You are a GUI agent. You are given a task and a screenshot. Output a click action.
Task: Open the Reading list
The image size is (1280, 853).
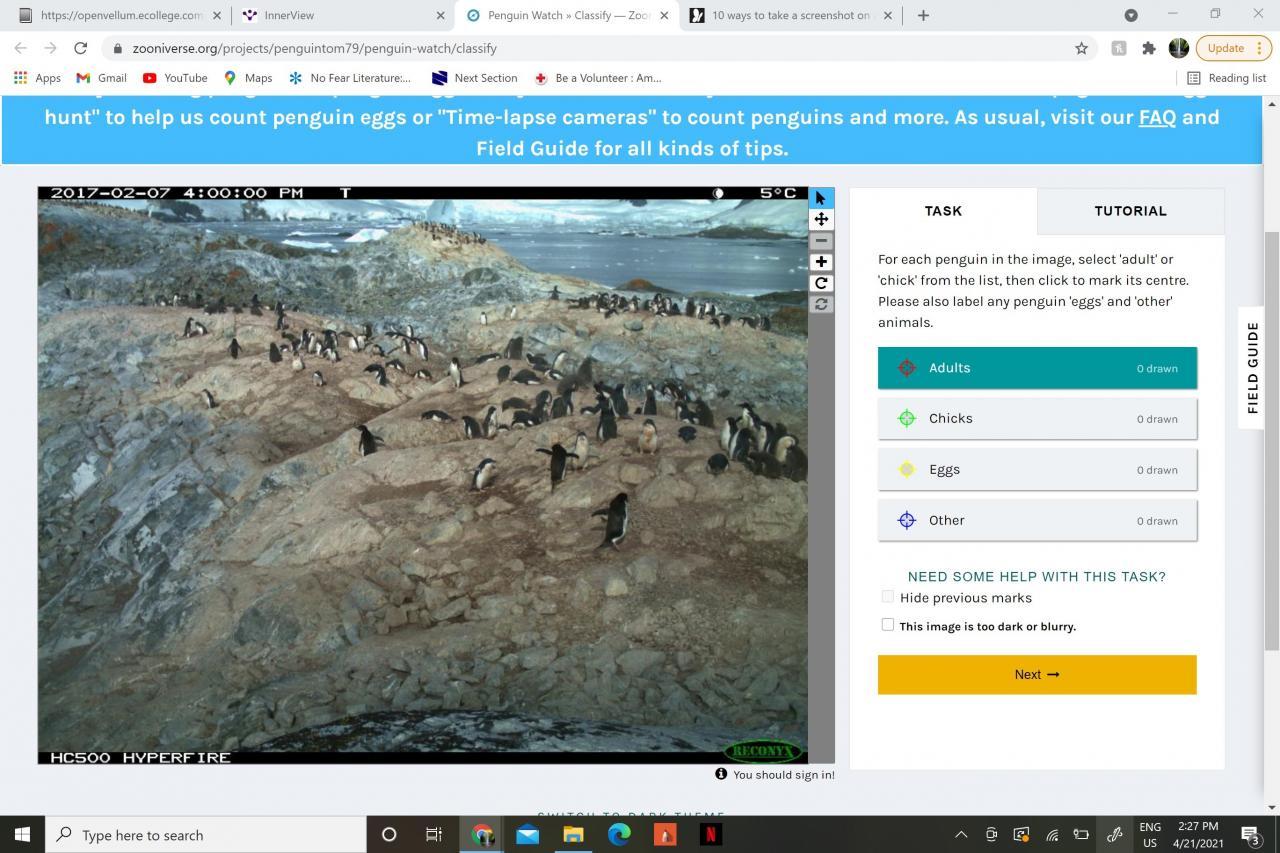1226,78
